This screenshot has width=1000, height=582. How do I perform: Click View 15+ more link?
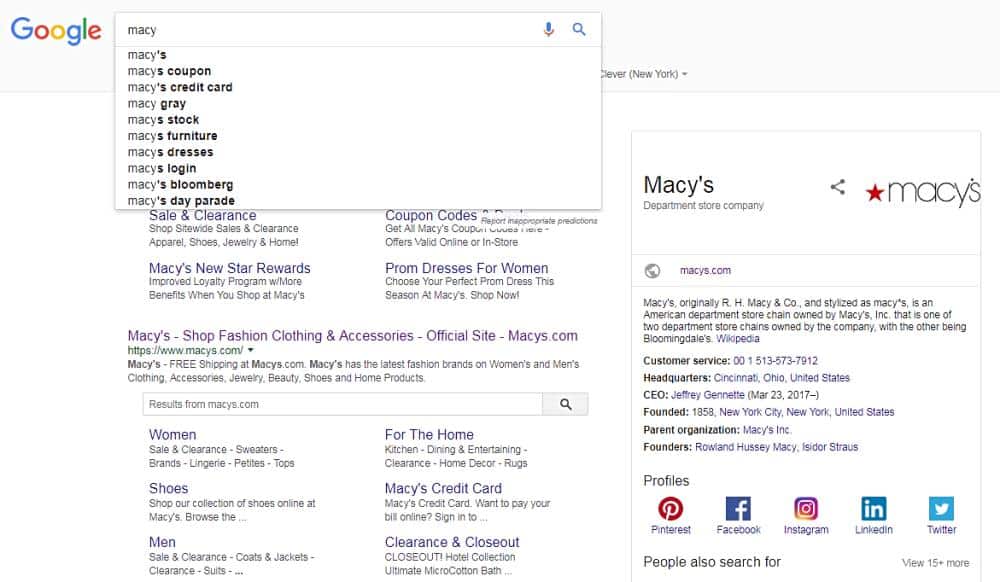(x=936, y=563)
